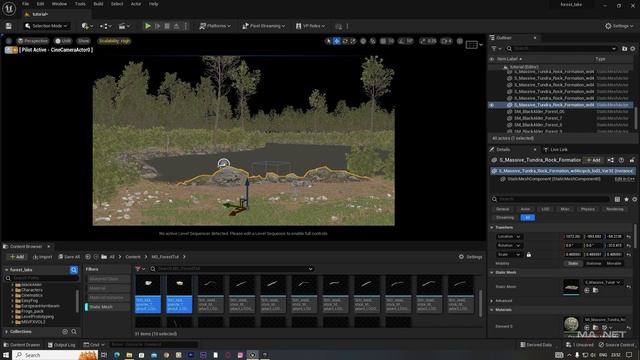640x360 pixels.
Task: Click Import in Content Browser
Action: [x=42, y=257]
